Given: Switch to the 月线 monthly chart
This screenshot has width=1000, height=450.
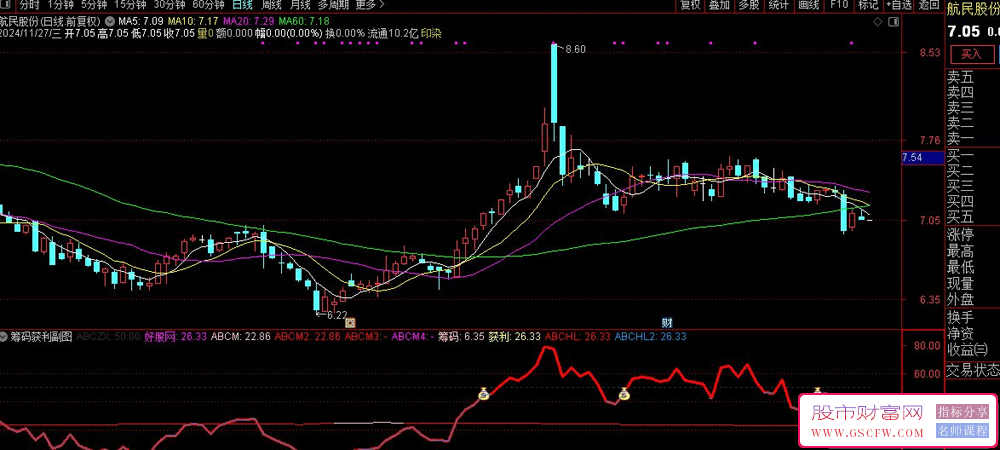Looking at the screenshot, I should tap(300, 5).
